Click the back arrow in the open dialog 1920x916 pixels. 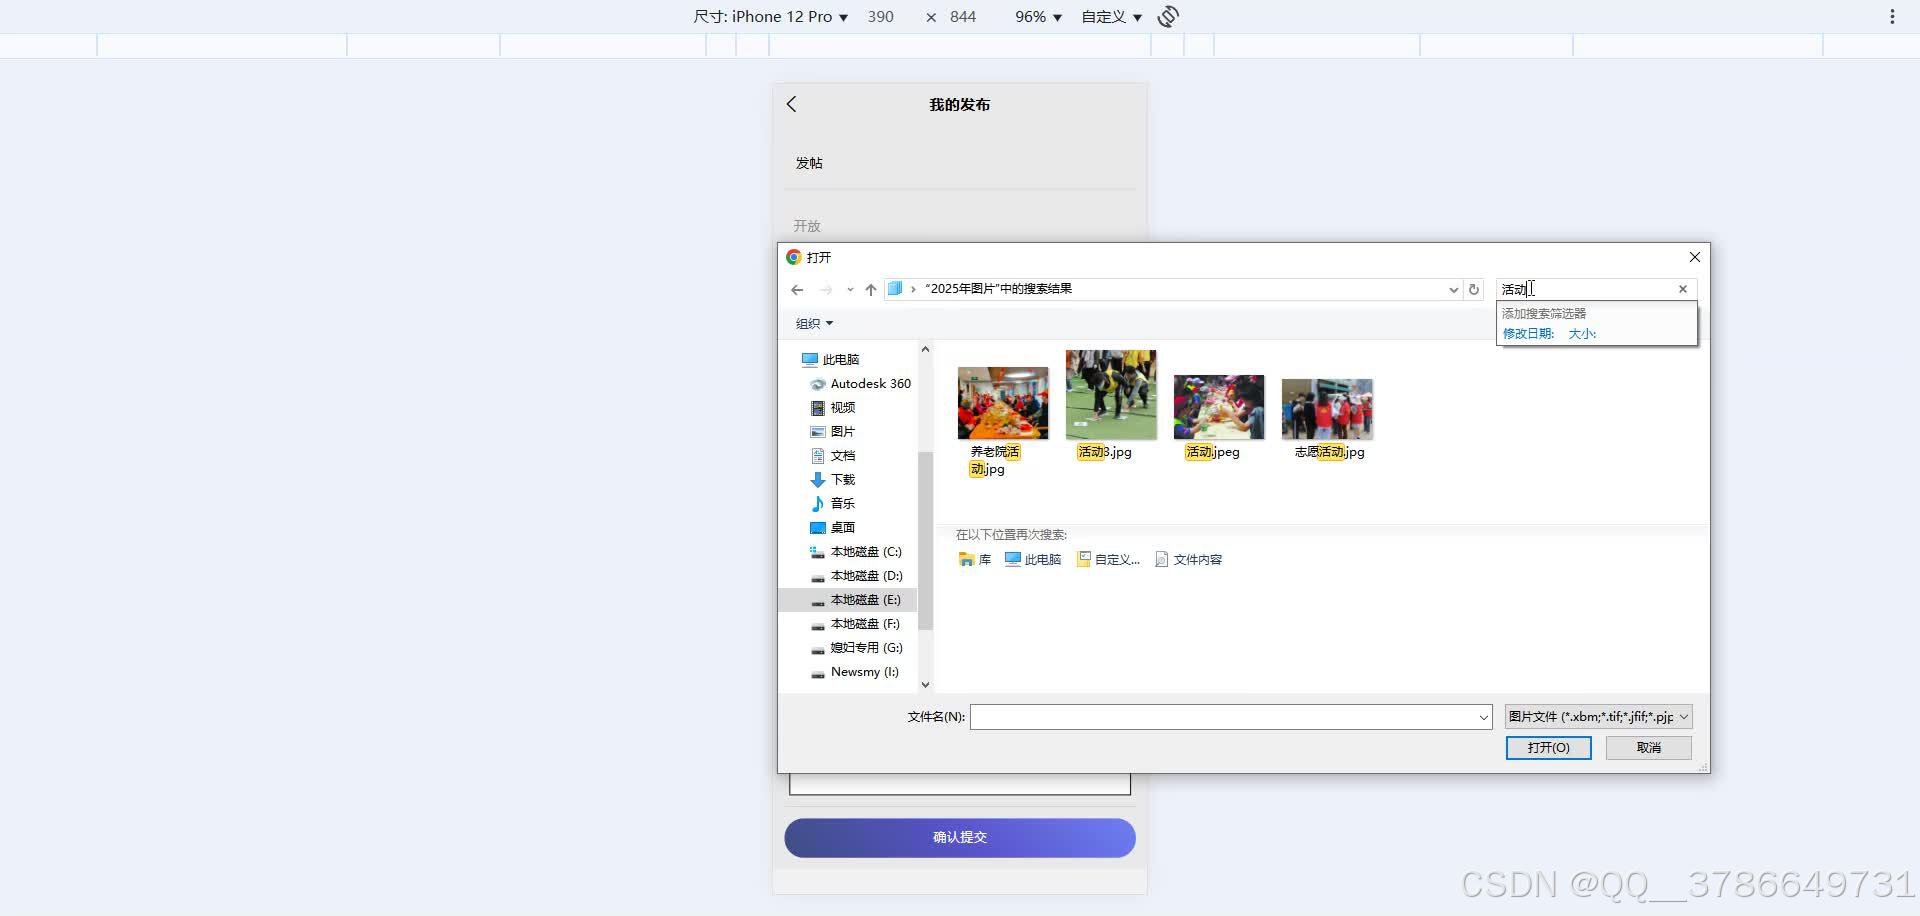click(x=796, y=289)
